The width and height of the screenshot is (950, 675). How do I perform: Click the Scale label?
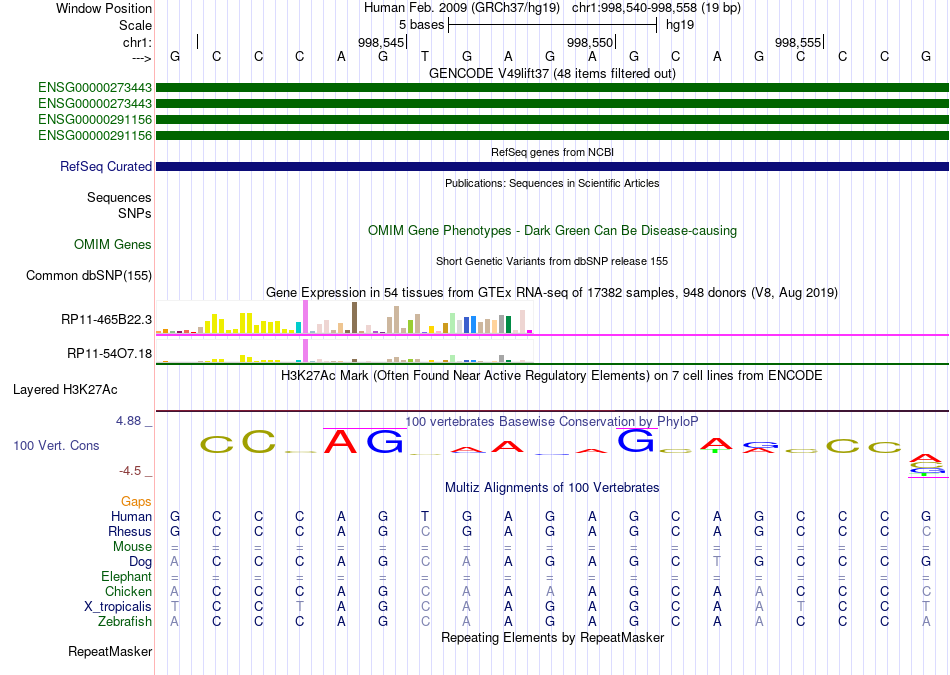(135, 25)
